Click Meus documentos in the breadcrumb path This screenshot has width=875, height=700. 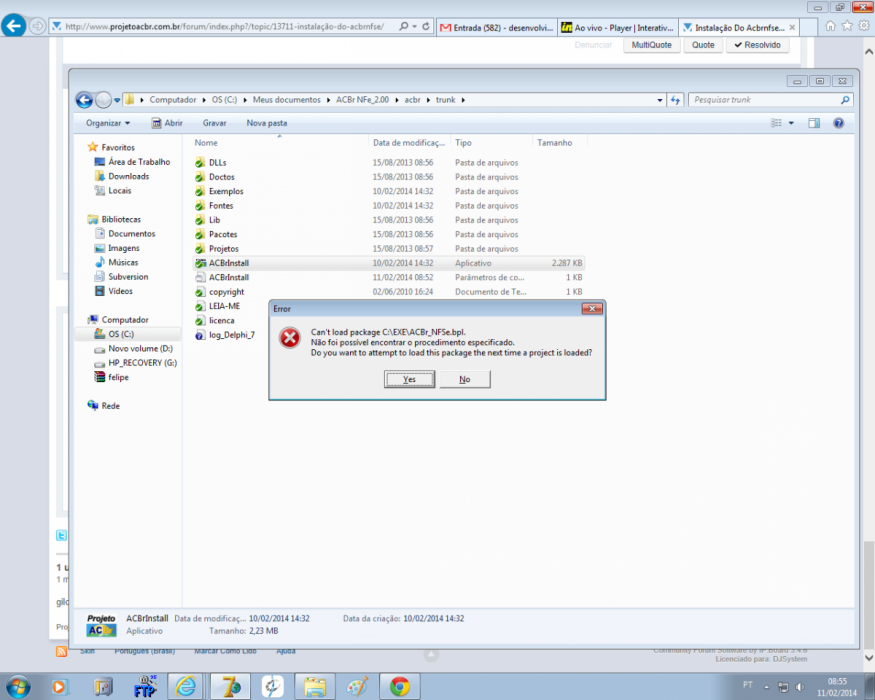[x=286, y=100]
